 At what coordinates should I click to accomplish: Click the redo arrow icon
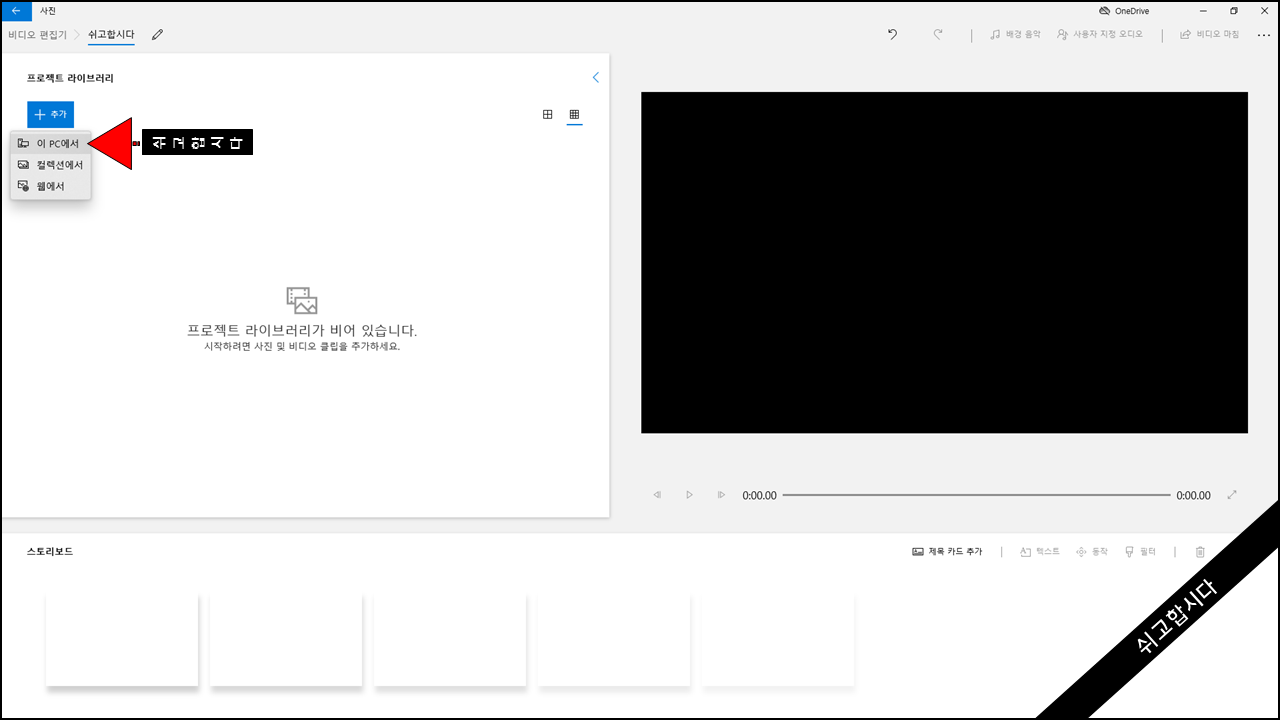(938, 34)
